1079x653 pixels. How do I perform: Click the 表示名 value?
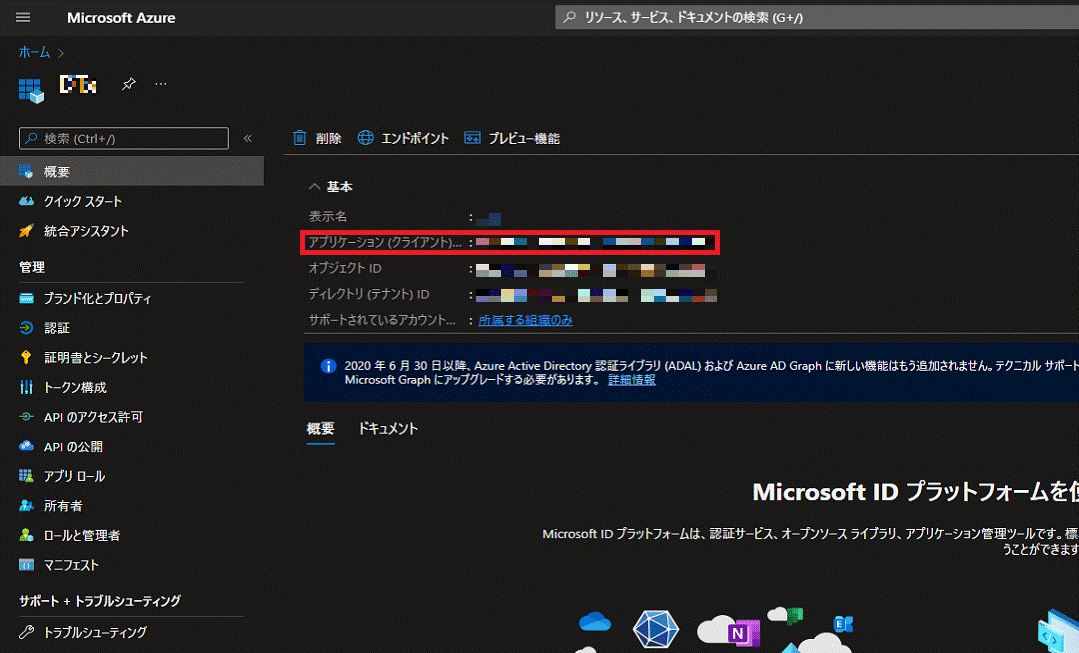pyautogui.click(x=489, y=219)
